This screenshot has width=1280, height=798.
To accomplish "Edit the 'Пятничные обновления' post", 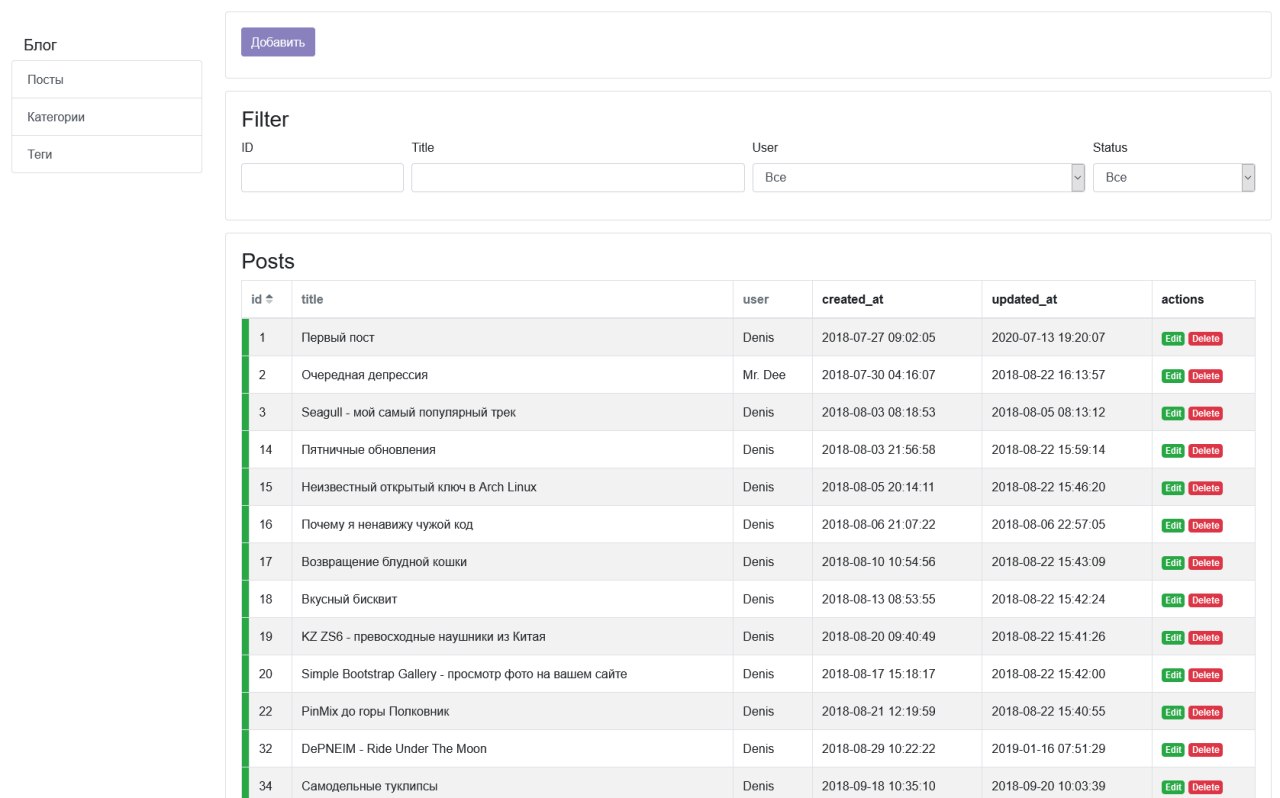I will click(x=1173, y=451).
